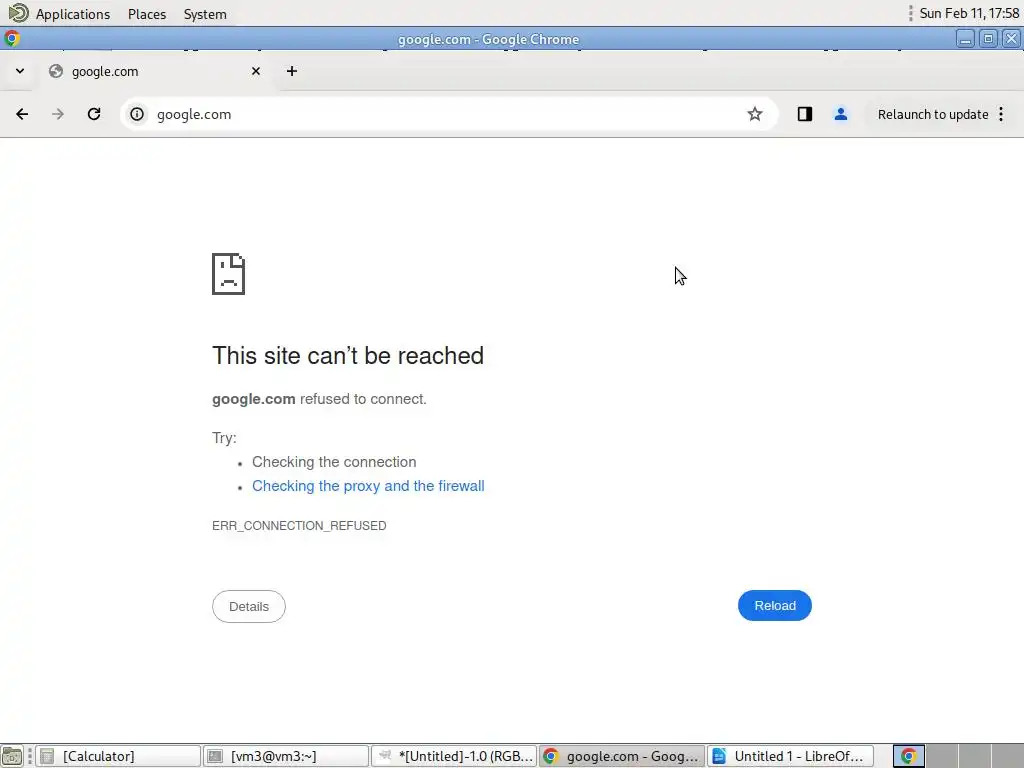Click the Details button
Viewport: 1024px width, 768px height.
pyautogui.click(x=249, y=607)
